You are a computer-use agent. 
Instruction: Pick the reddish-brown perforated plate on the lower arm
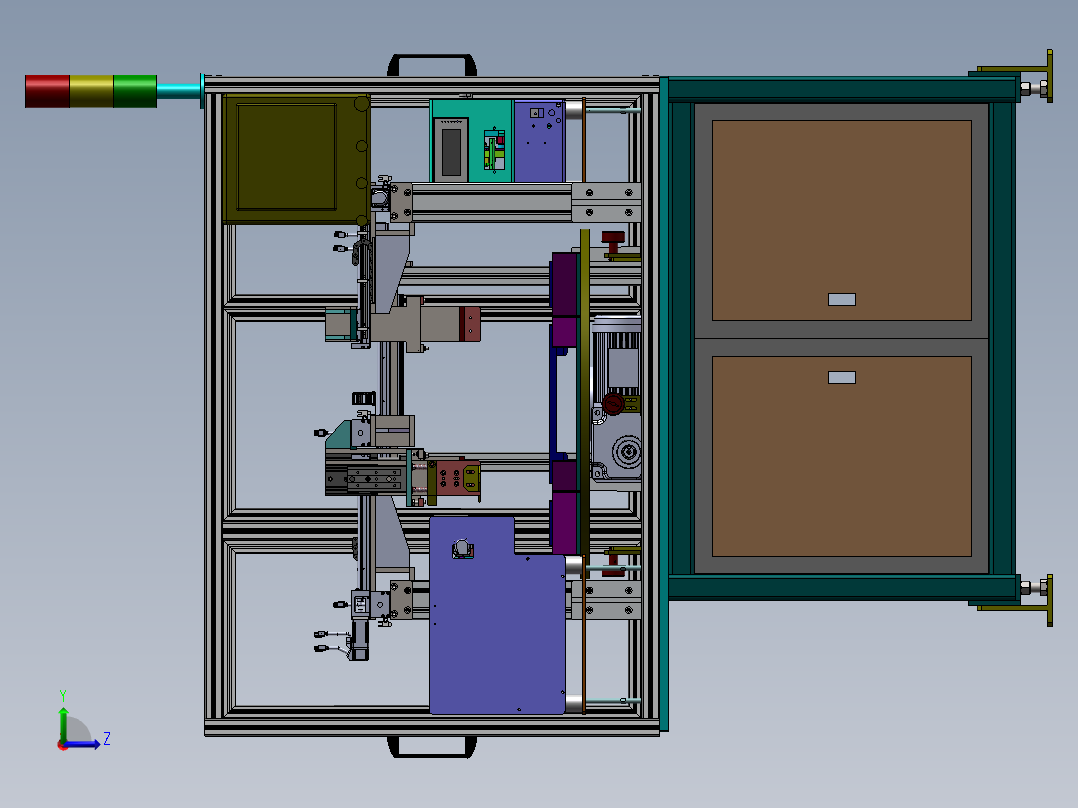point(458,478)
